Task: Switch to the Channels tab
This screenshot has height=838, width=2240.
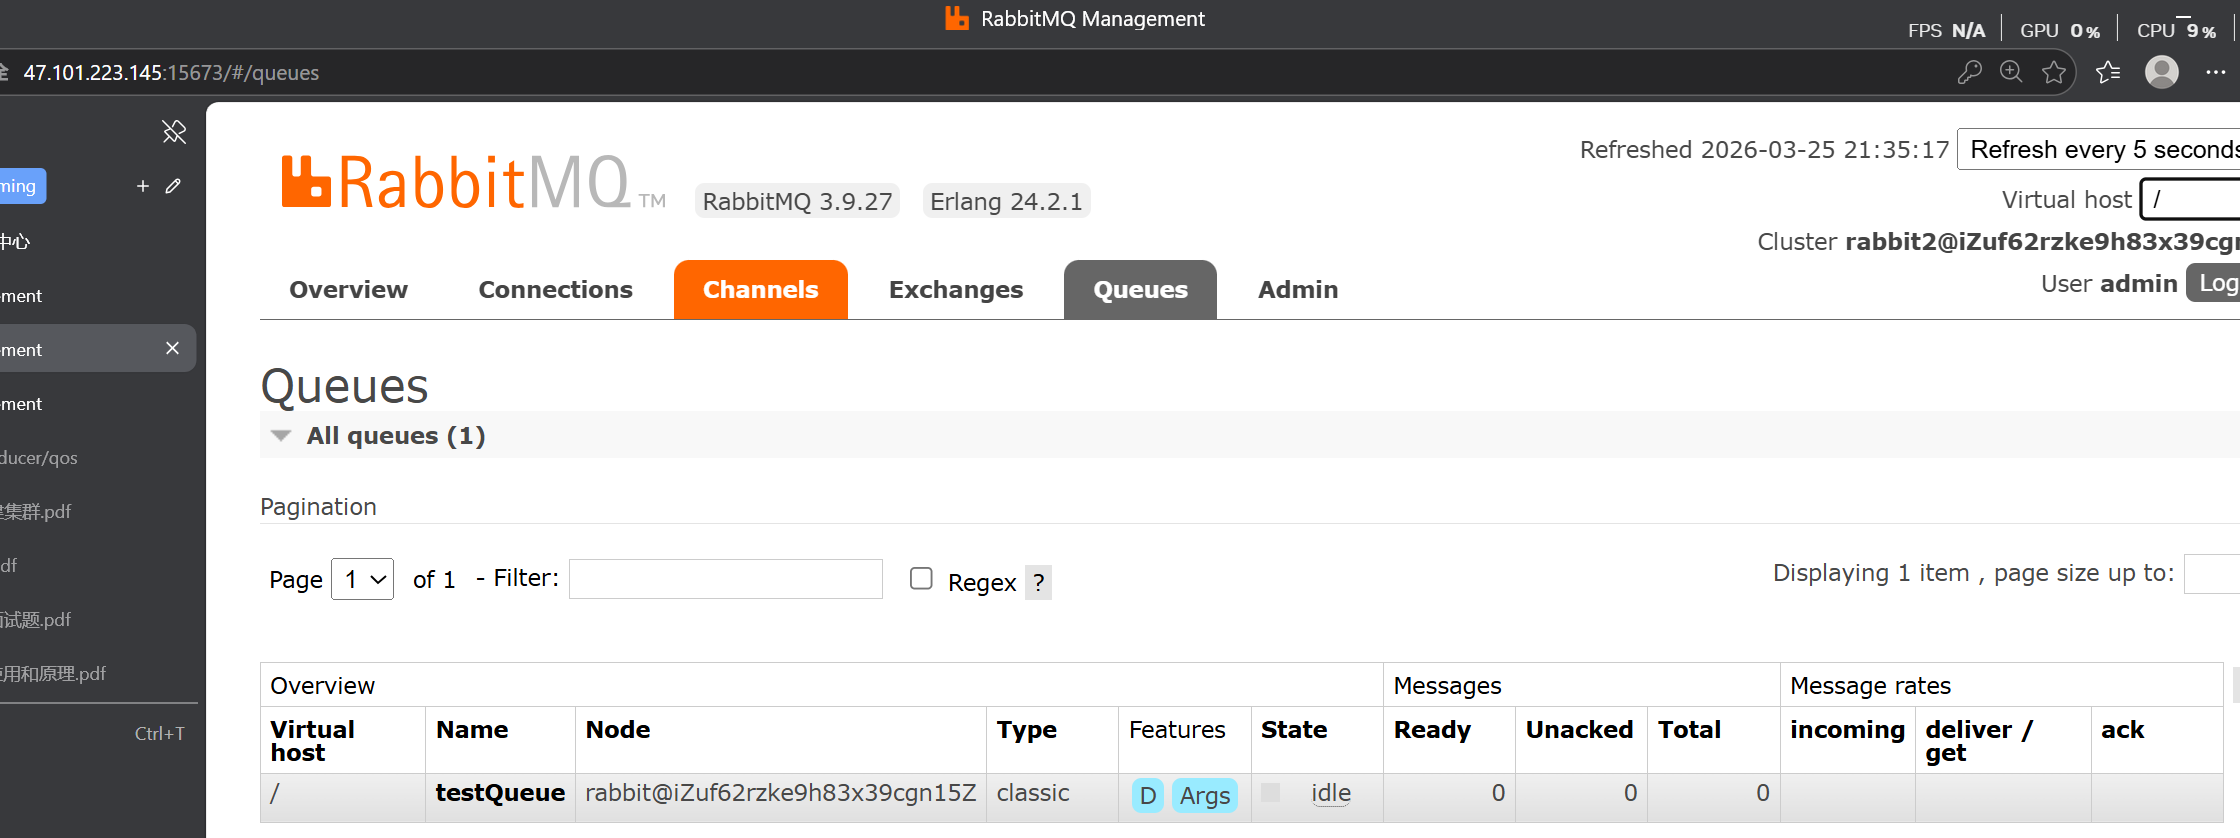Action: [761, 290]
